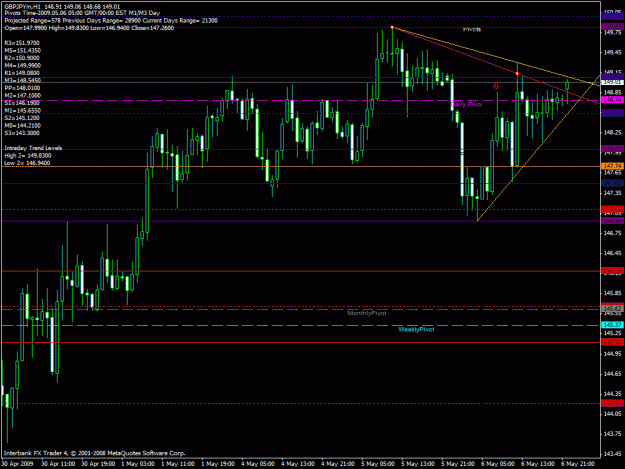Click the gray 145.62 price tag
625x469 pixels.
click(x=612, y=308)
